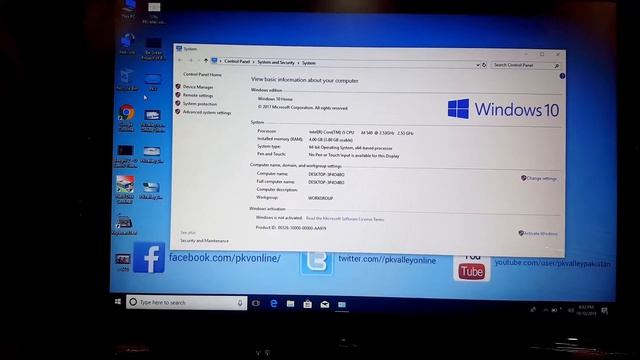The width and height of the screenshot is (640, 360).
Task: Click the search magnifier in Search Control Panel
Action: (x=556, y=66)
